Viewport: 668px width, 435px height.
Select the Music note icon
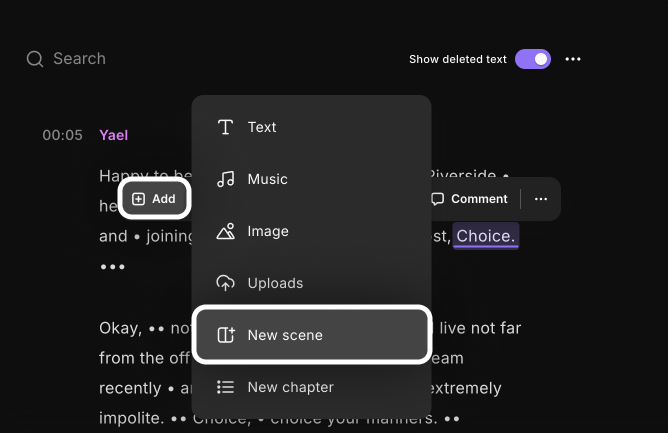click(226, 179)
